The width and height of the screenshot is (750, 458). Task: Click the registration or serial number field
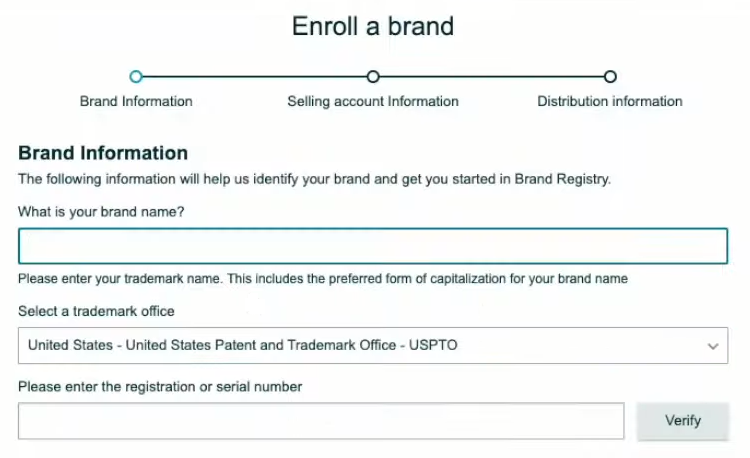coord(321,421)
